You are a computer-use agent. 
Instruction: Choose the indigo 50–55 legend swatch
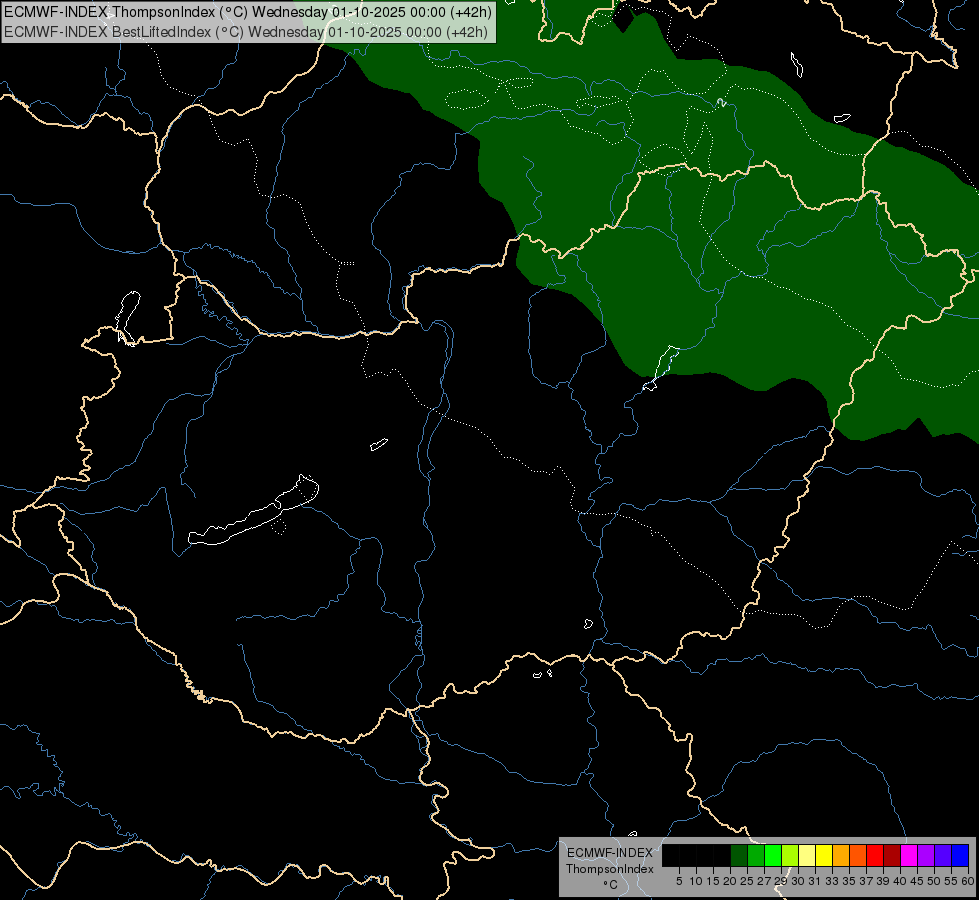click(943, 855)
